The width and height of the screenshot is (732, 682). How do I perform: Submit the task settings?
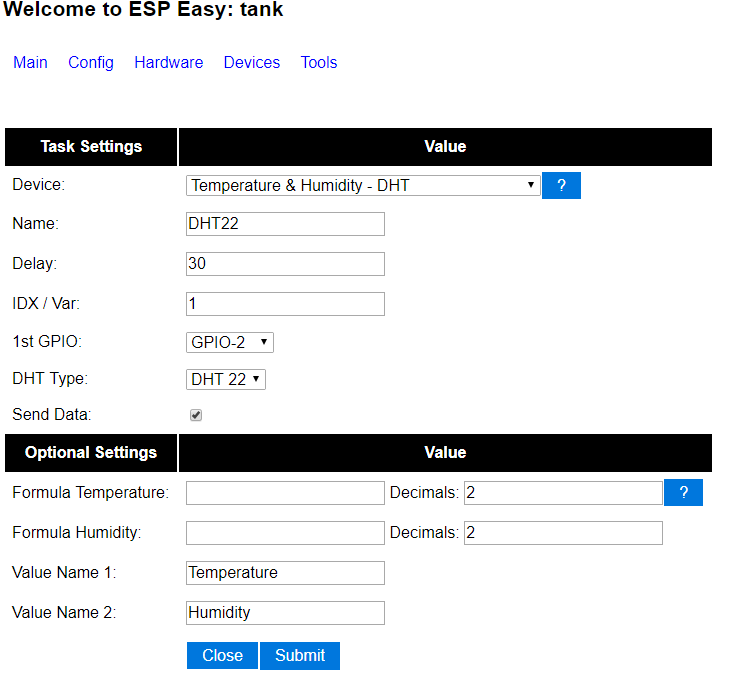(x=300, y=655)
